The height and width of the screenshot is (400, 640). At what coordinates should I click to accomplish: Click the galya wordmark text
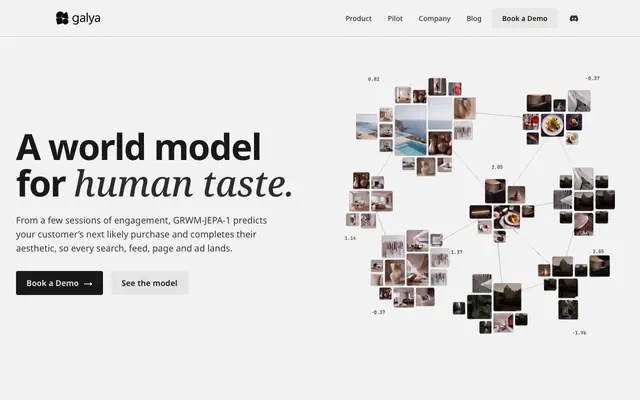(86, 18)
